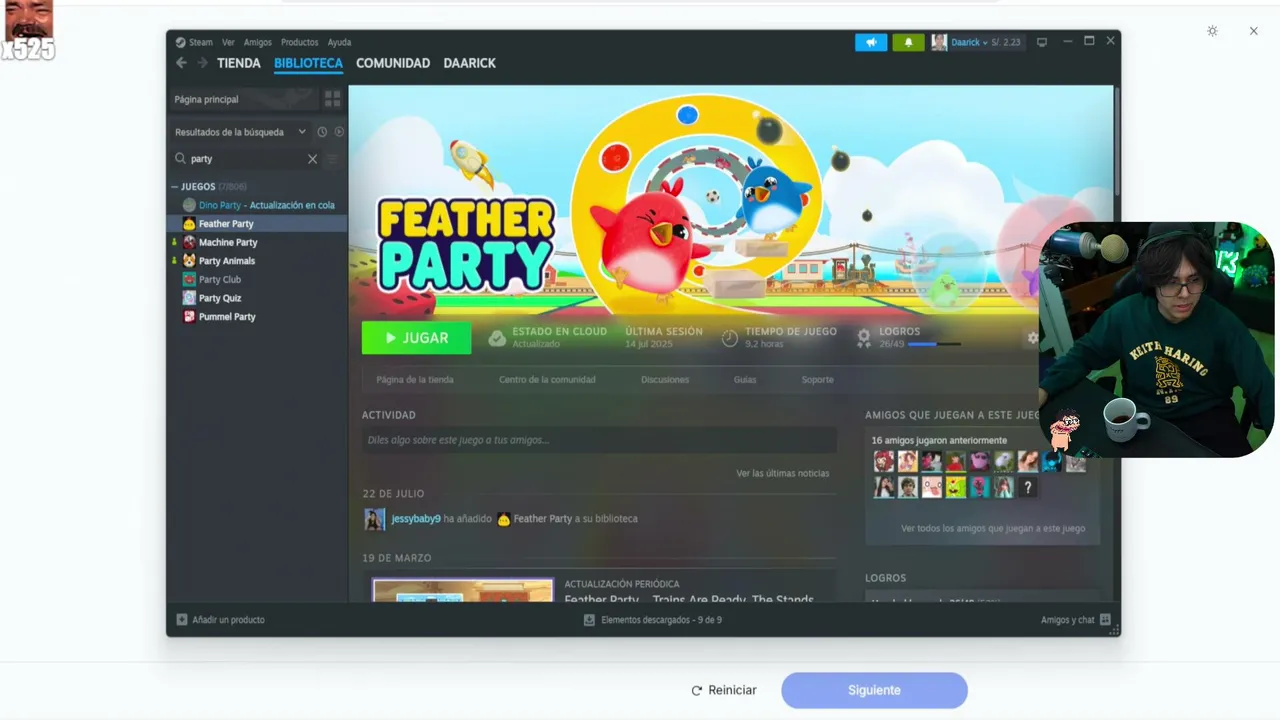Screen dimensions: 1280x720
Task: Open the Ayuda menu
Action: tap(339, 42)
